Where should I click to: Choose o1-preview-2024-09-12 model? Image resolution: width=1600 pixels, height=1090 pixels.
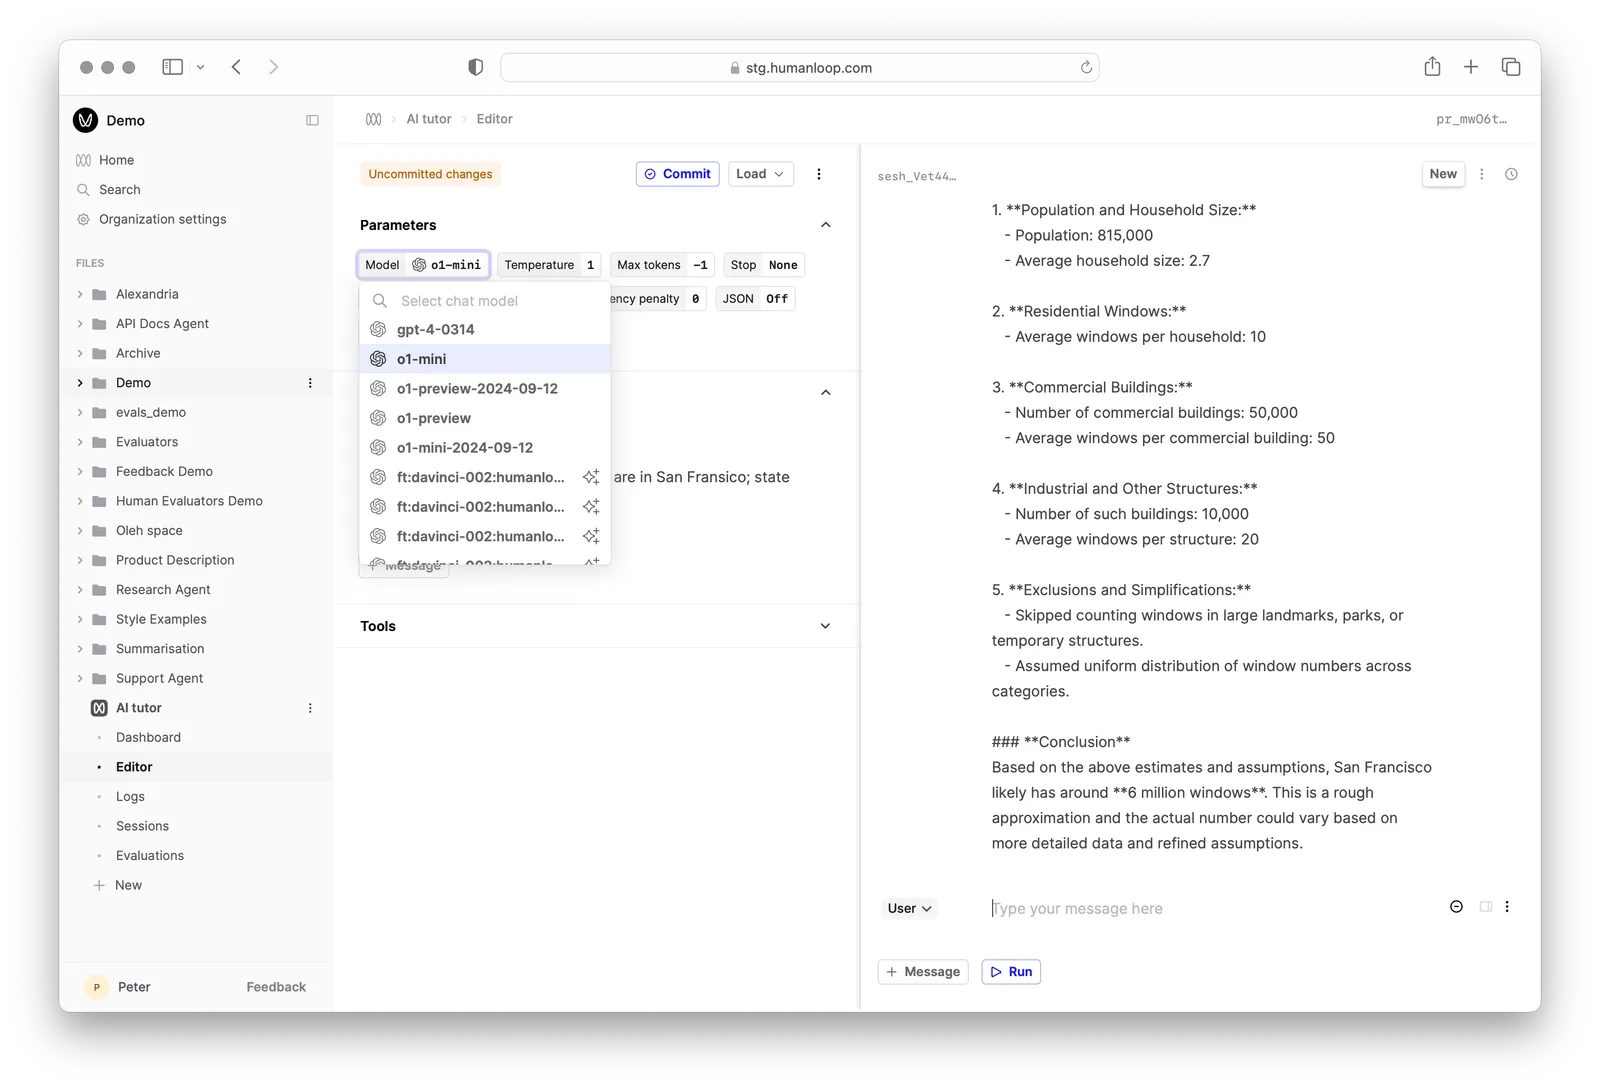coord(485,388)
